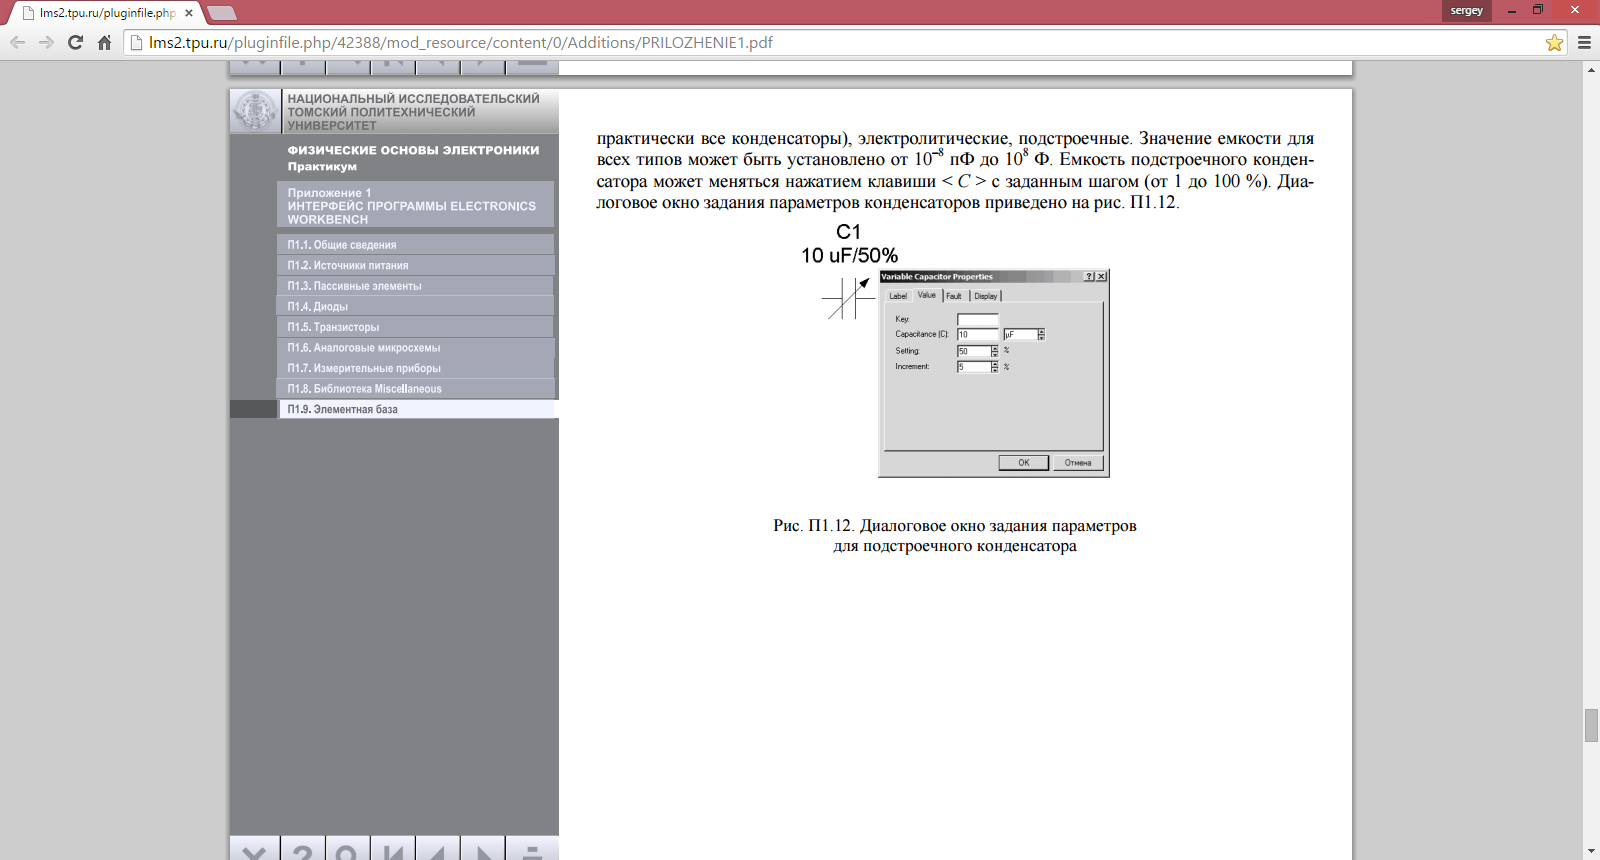Click the question mark help icon in bottom toolbar
Viewport: 1600px width, 860px height.
click(302, 850)
